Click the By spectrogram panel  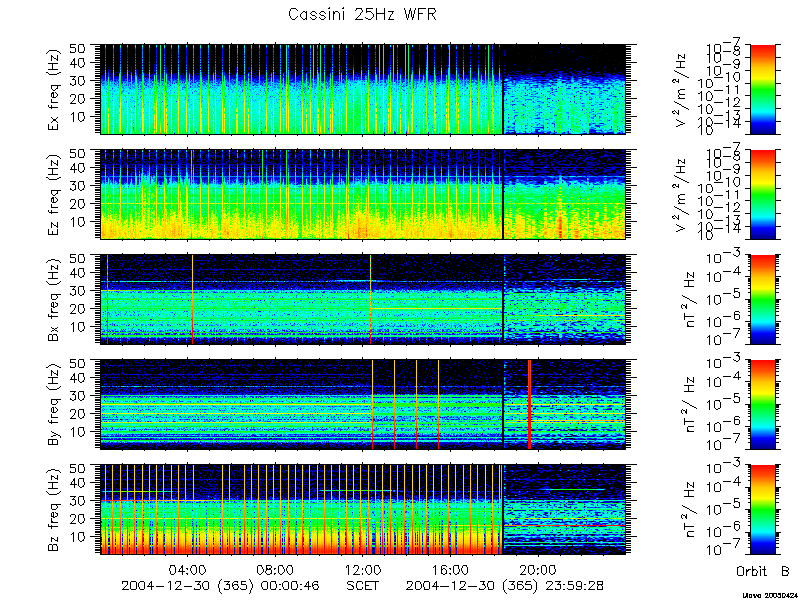click(363, 405)
